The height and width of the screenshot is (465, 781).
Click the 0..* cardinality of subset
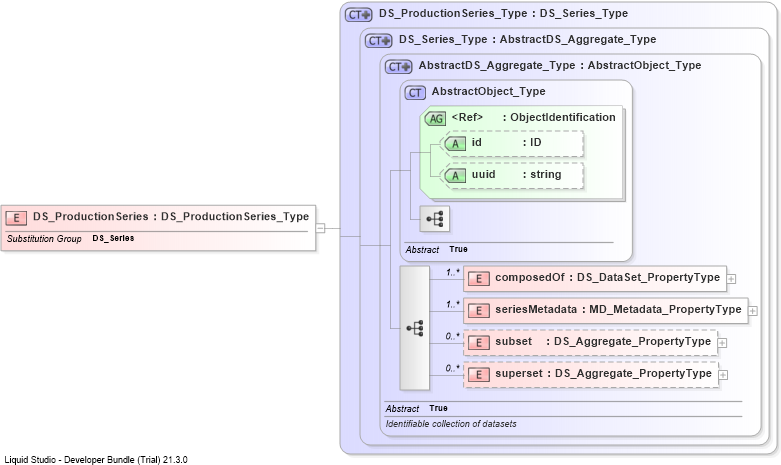(452, 336)
